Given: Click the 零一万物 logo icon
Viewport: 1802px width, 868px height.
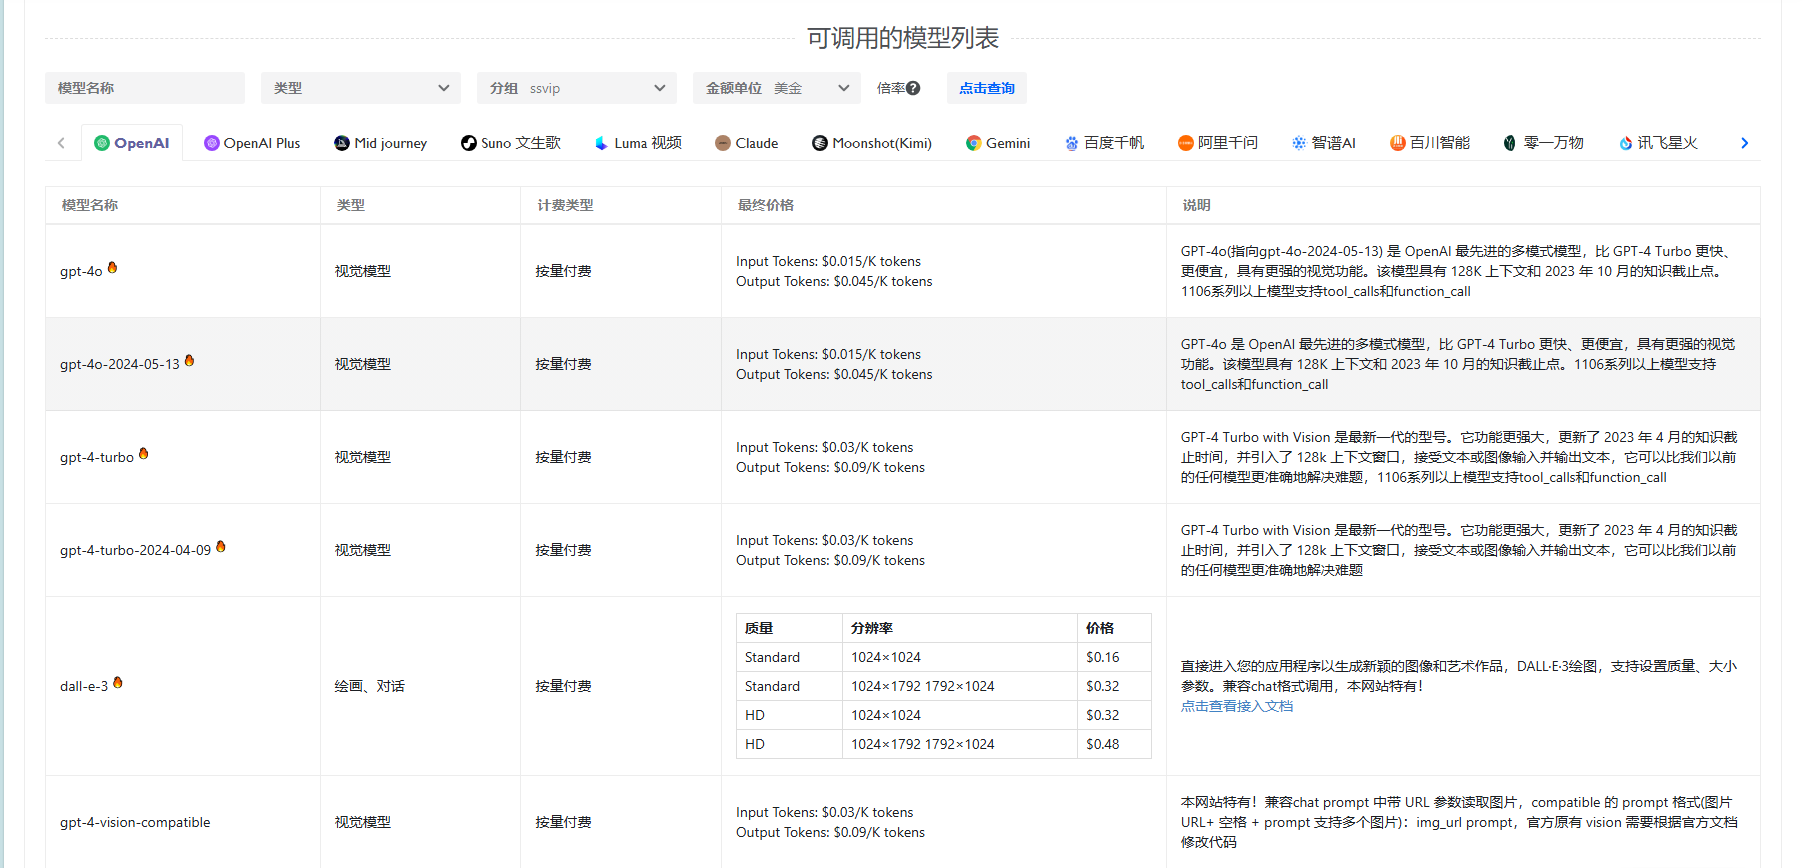Looking at the screenshot, I should 1510,143.
